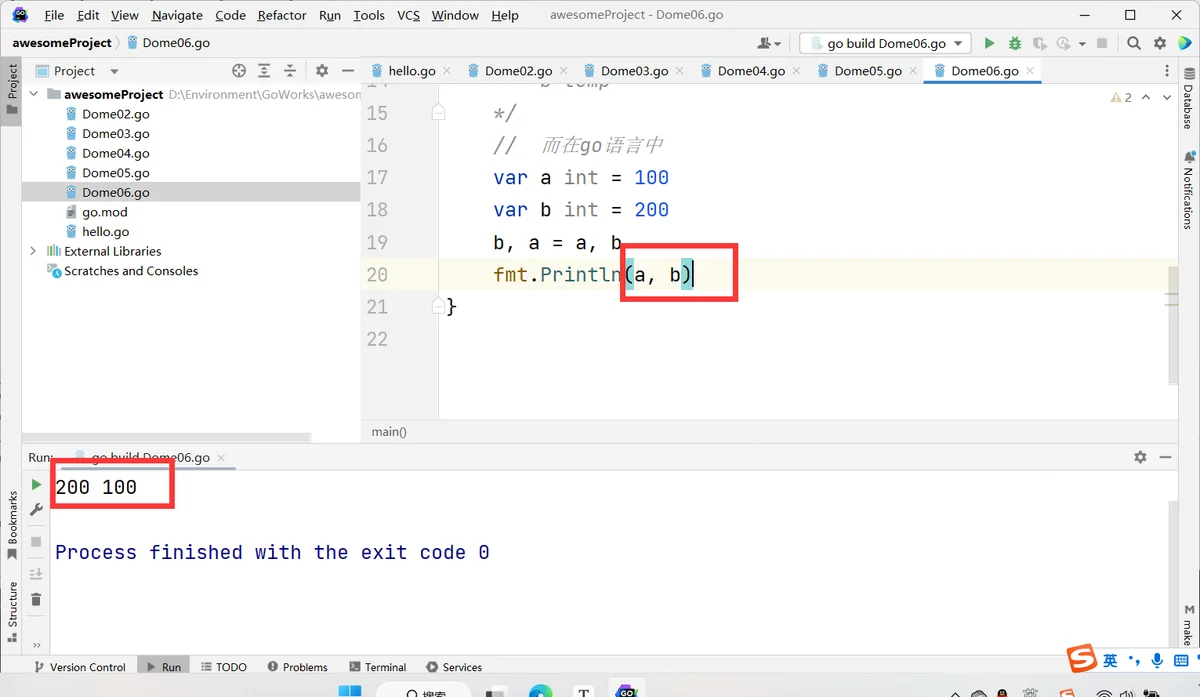Select Dome02.go in project tree

pyautogui.click(x=115, y=114)
